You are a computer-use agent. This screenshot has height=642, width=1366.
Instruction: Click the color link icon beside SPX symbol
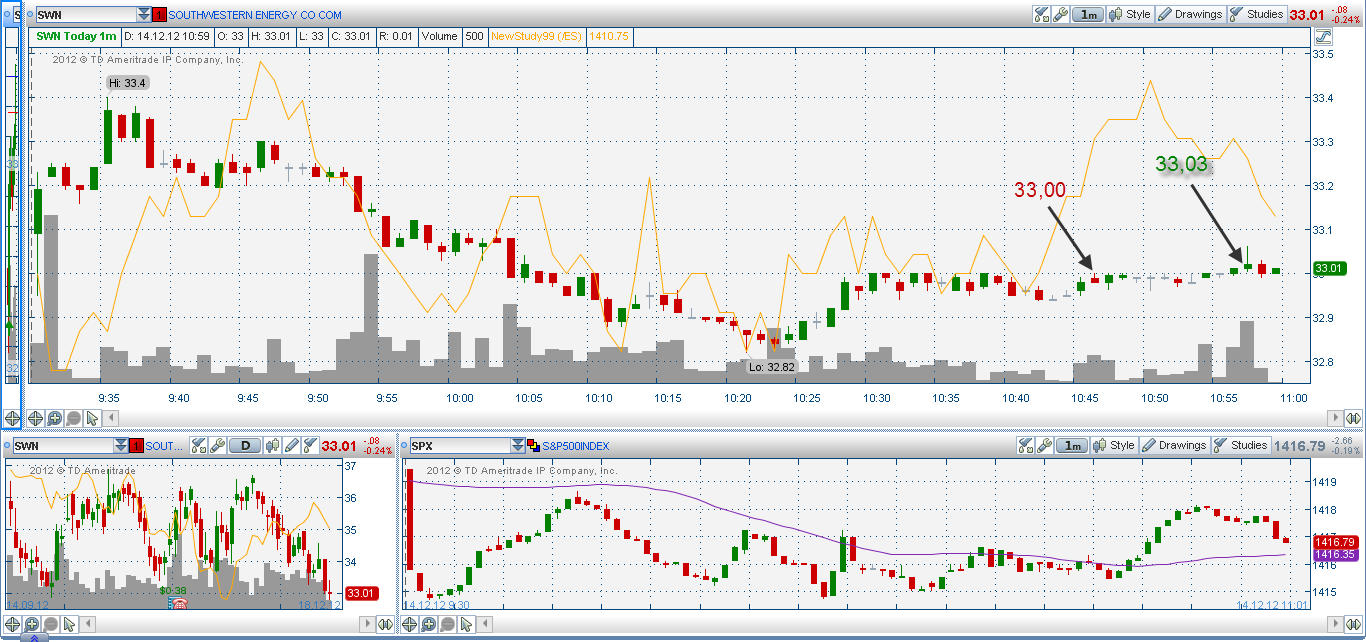(533, 446)
